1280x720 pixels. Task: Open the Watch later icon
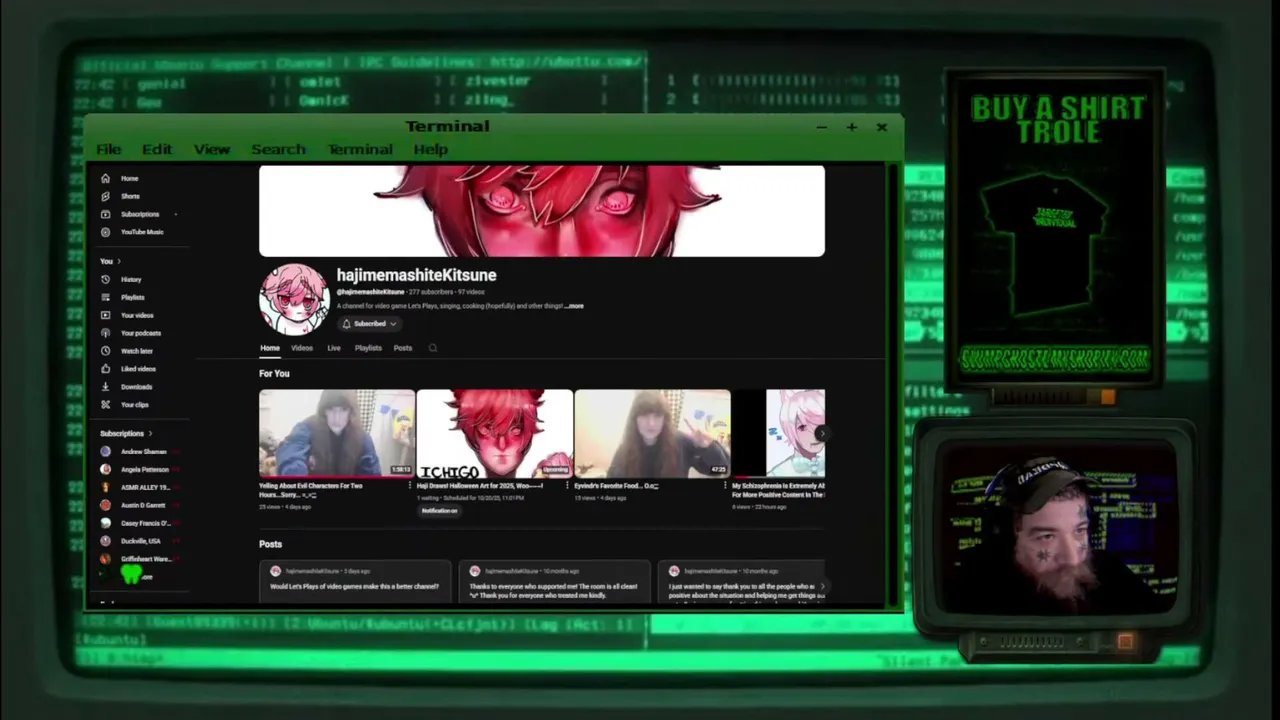click(105, 351)
